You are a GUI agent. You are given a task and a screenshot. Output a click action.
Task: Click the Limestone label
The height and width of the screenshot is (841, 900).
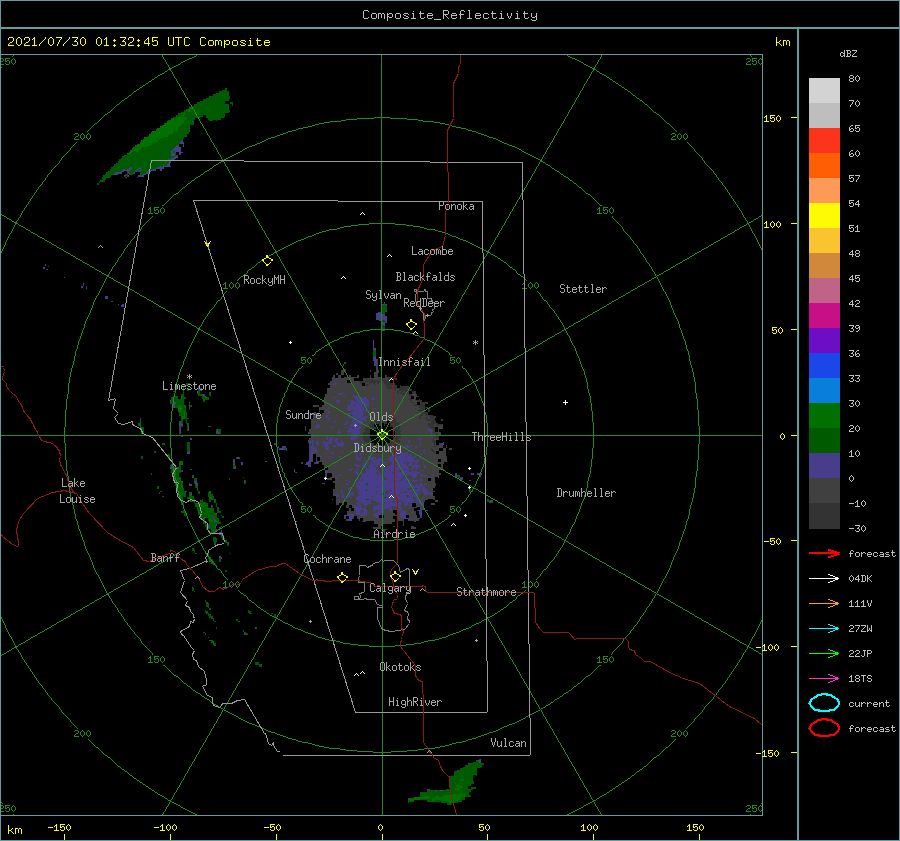(x=189, y=386)
